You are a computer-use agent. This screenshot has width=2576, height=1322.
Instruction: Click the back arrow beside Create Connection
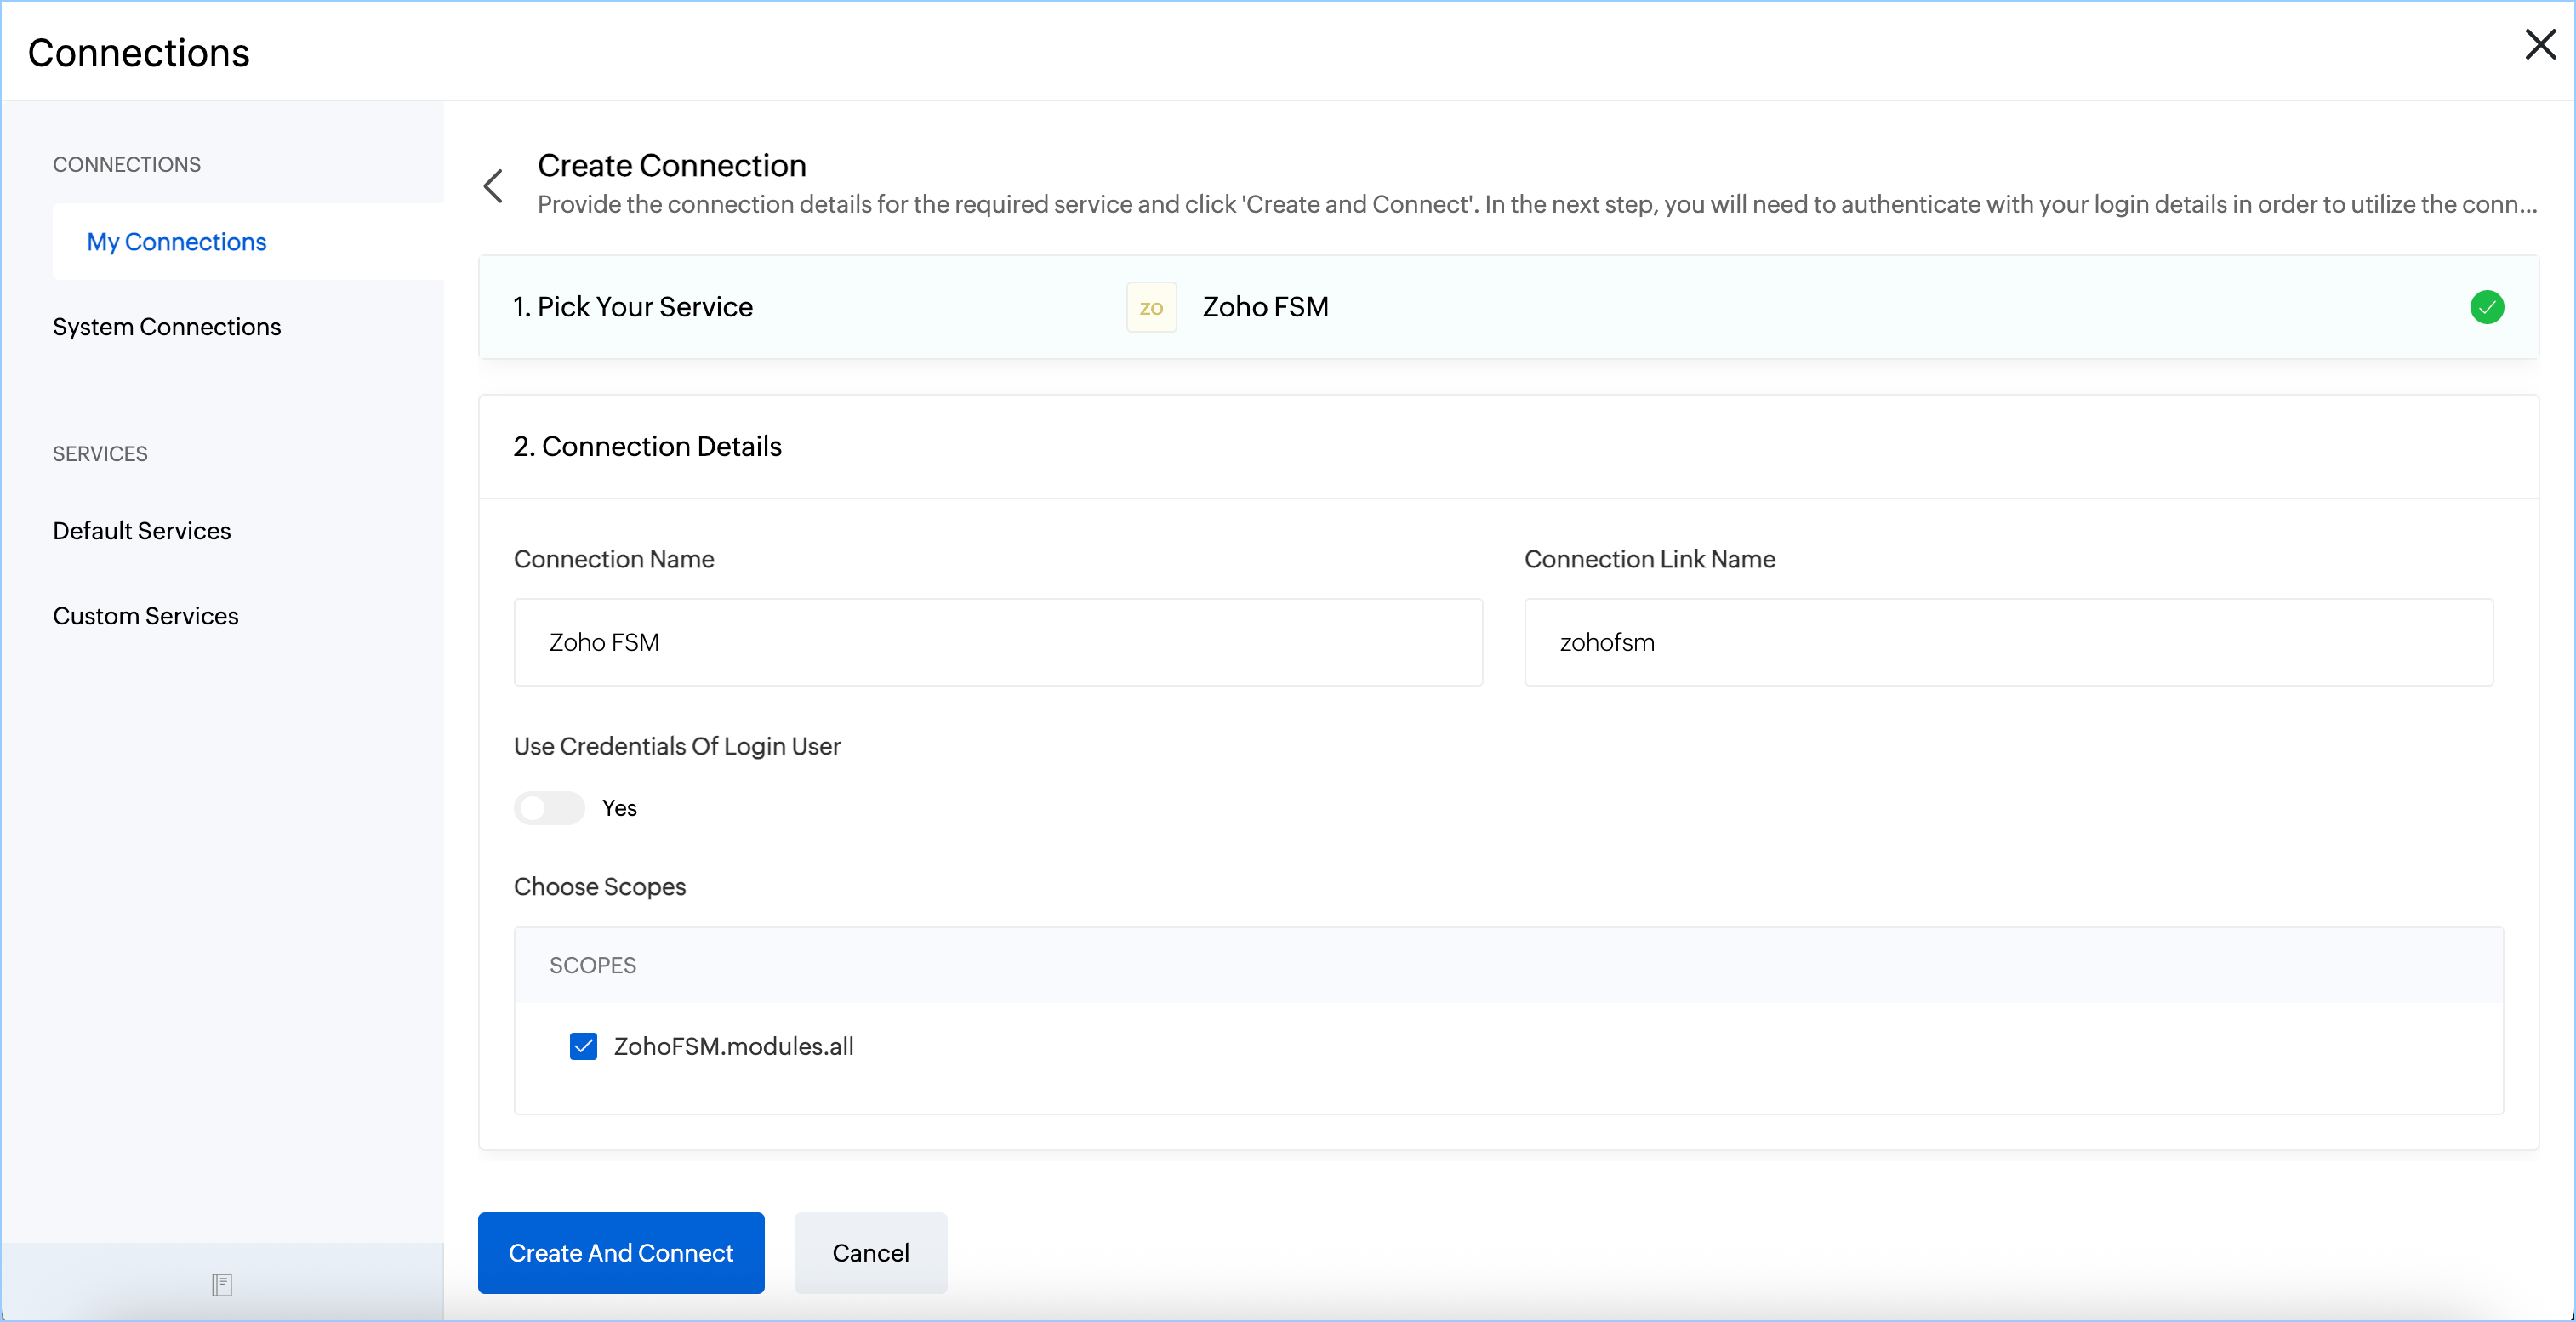(493, 186)
